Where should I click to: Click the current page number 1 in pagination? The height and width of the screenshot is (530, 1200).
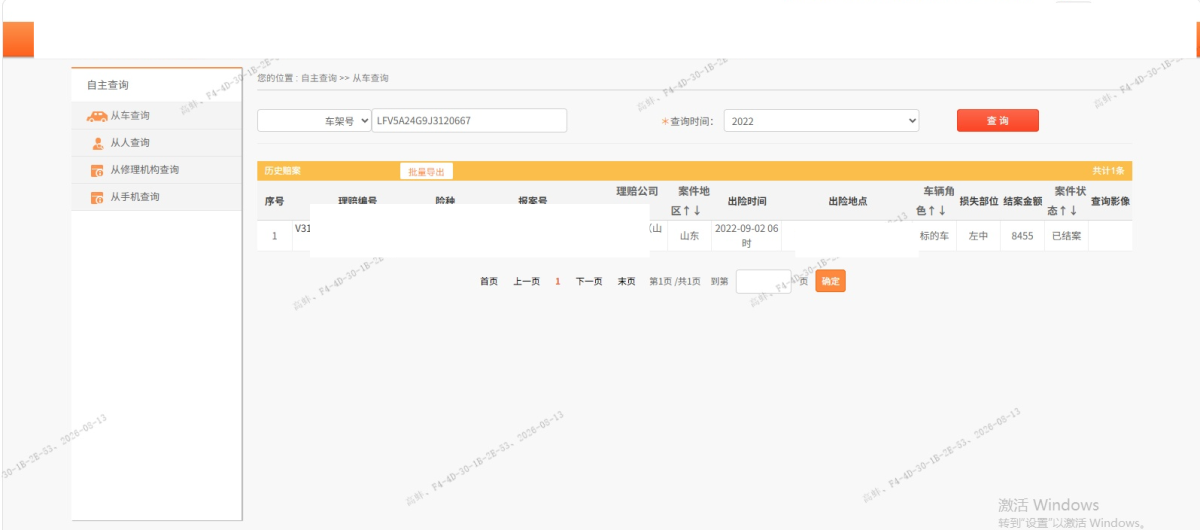click(x=558, y=282)
